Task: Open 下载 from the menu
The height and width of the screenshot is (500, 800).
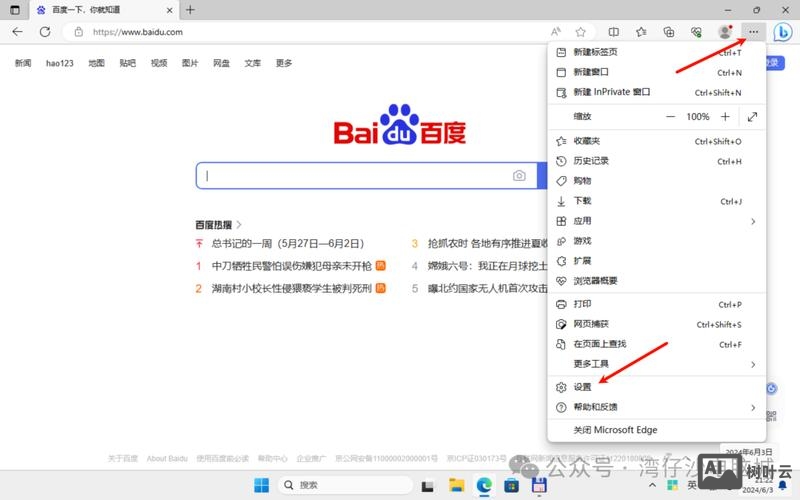Action: coord(656,201)
